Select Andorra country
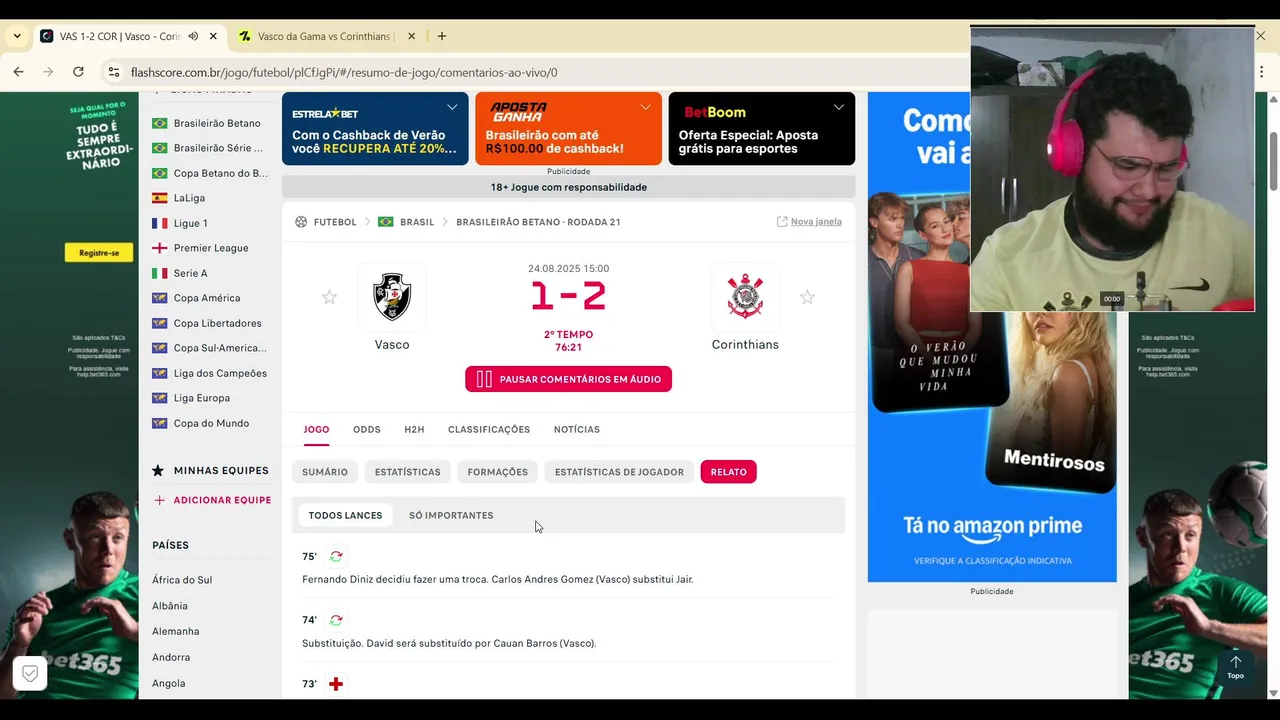 click(171, 657)
